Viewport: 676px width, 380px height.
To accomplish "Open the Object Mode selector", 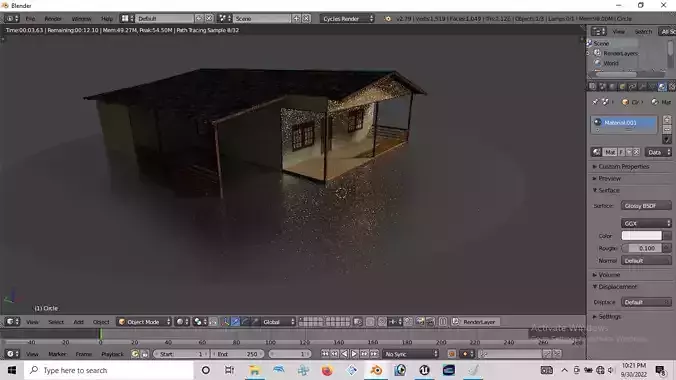I will [x=144, y=322].
